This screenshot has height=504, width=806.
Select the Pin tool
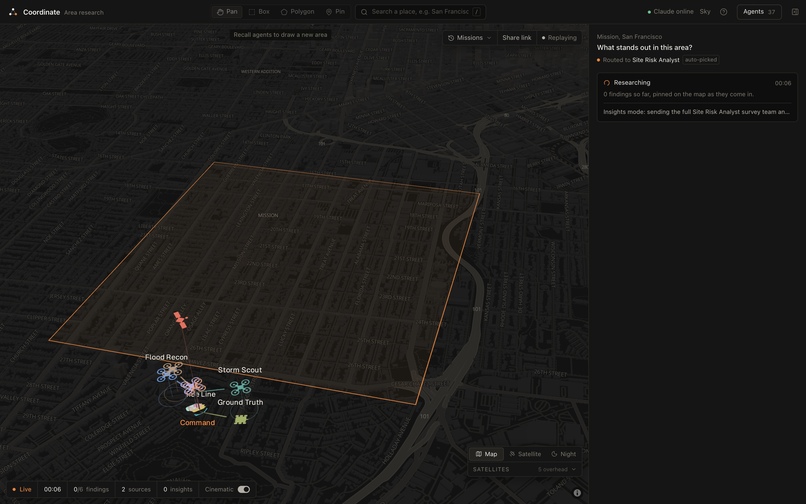click(x=335, y=12)
